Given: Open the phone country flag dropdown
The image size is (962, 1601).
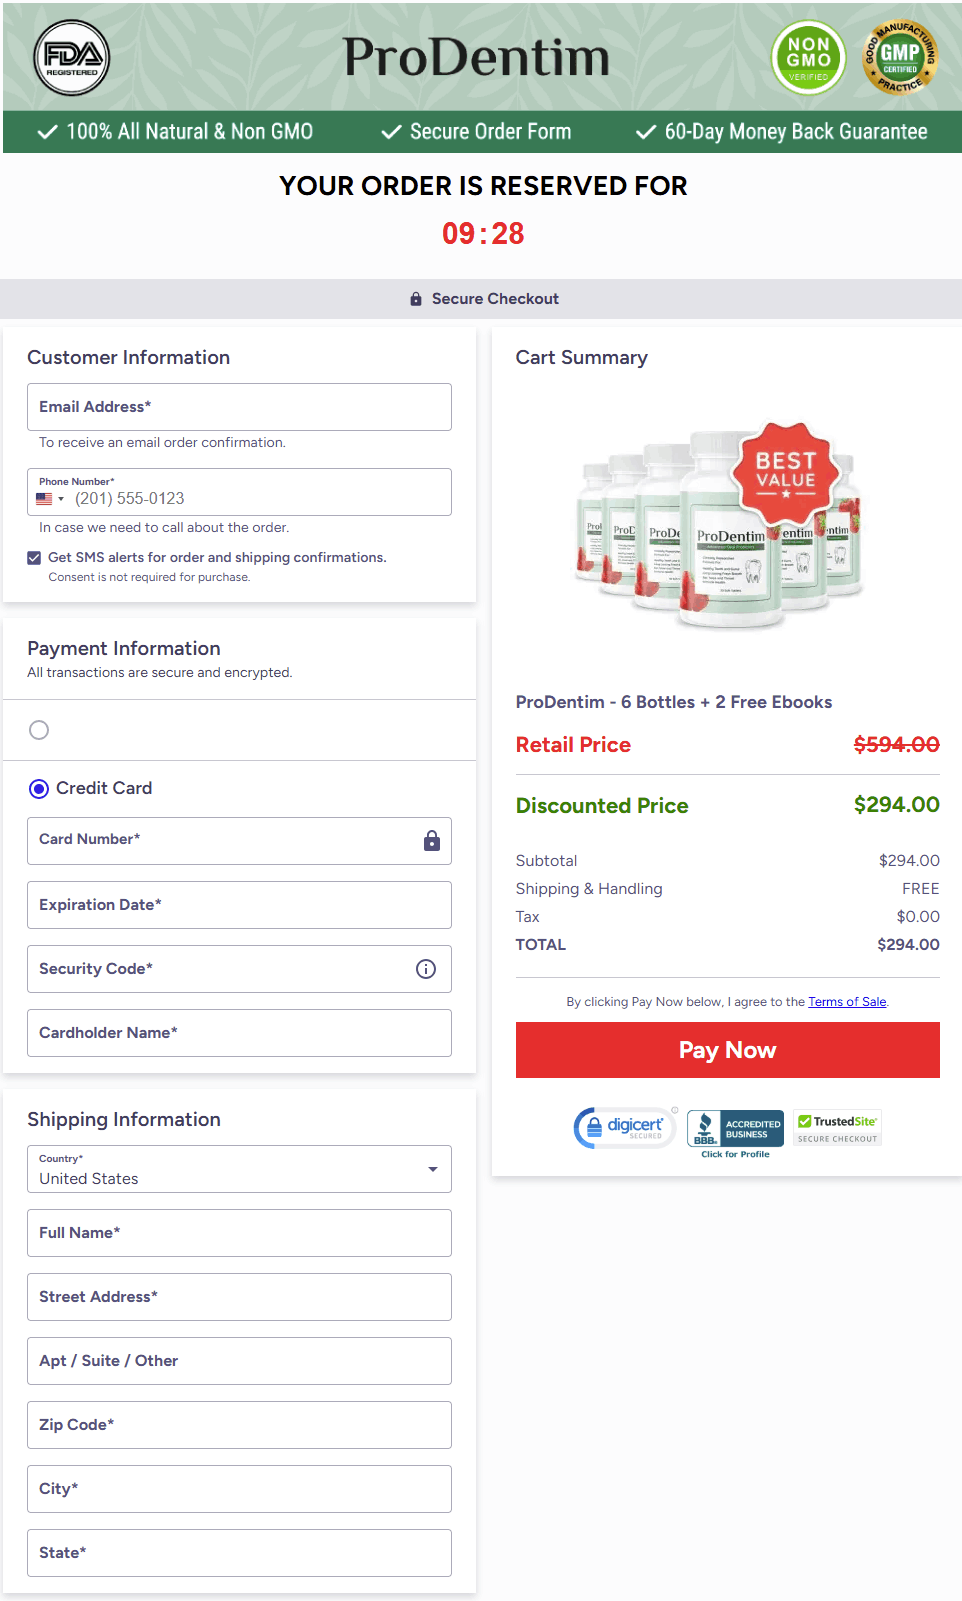Looking at the screenshot, I should (50, 499).
